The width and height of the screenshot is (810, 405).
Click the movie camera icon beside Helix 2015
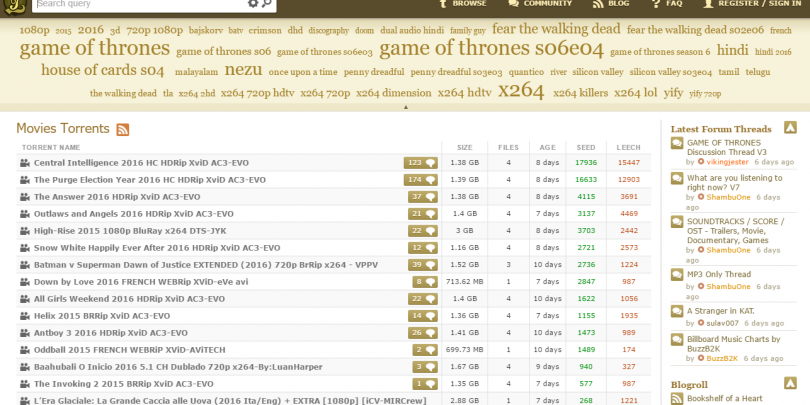point(25,315)
